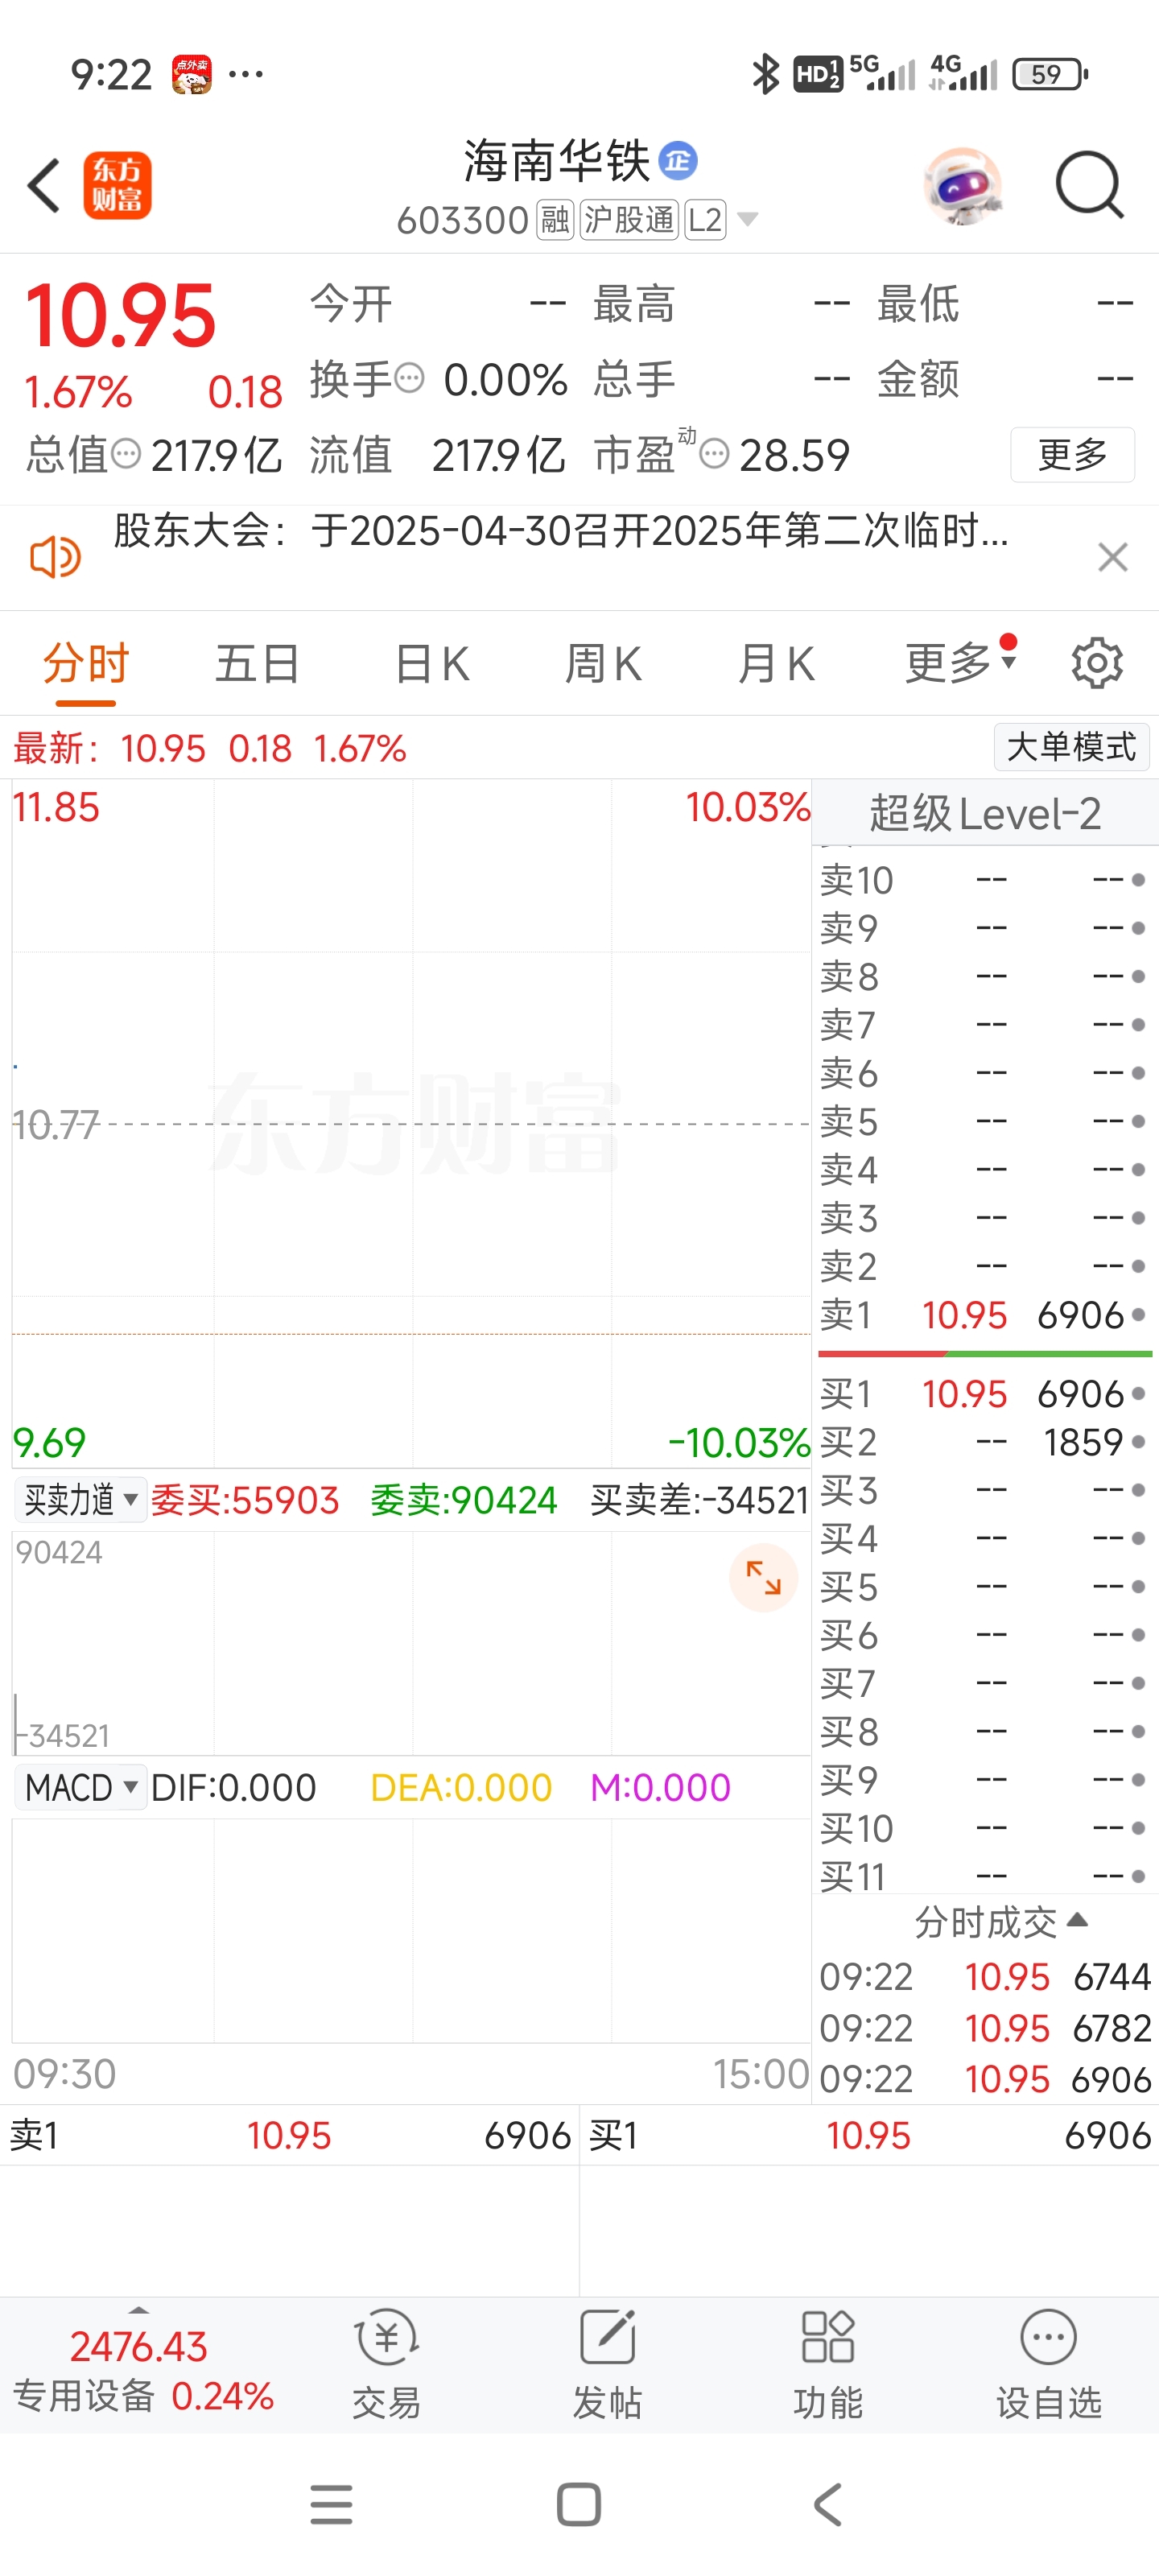Tap the dot at end of 买10 row
The width and height of the screenshot is (1159, 2576).
[x=1138, y=1828]
